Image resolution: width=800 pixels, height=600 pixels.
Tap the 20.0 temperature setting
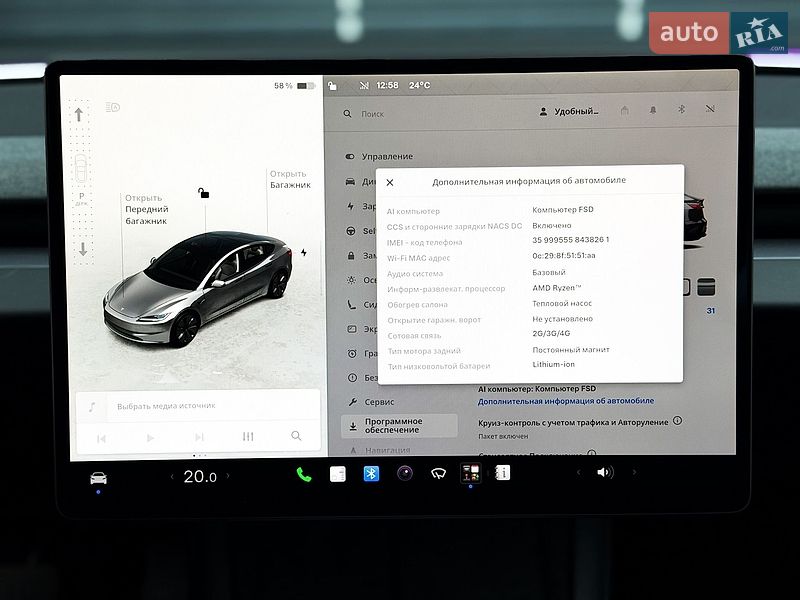click(199, 477)
